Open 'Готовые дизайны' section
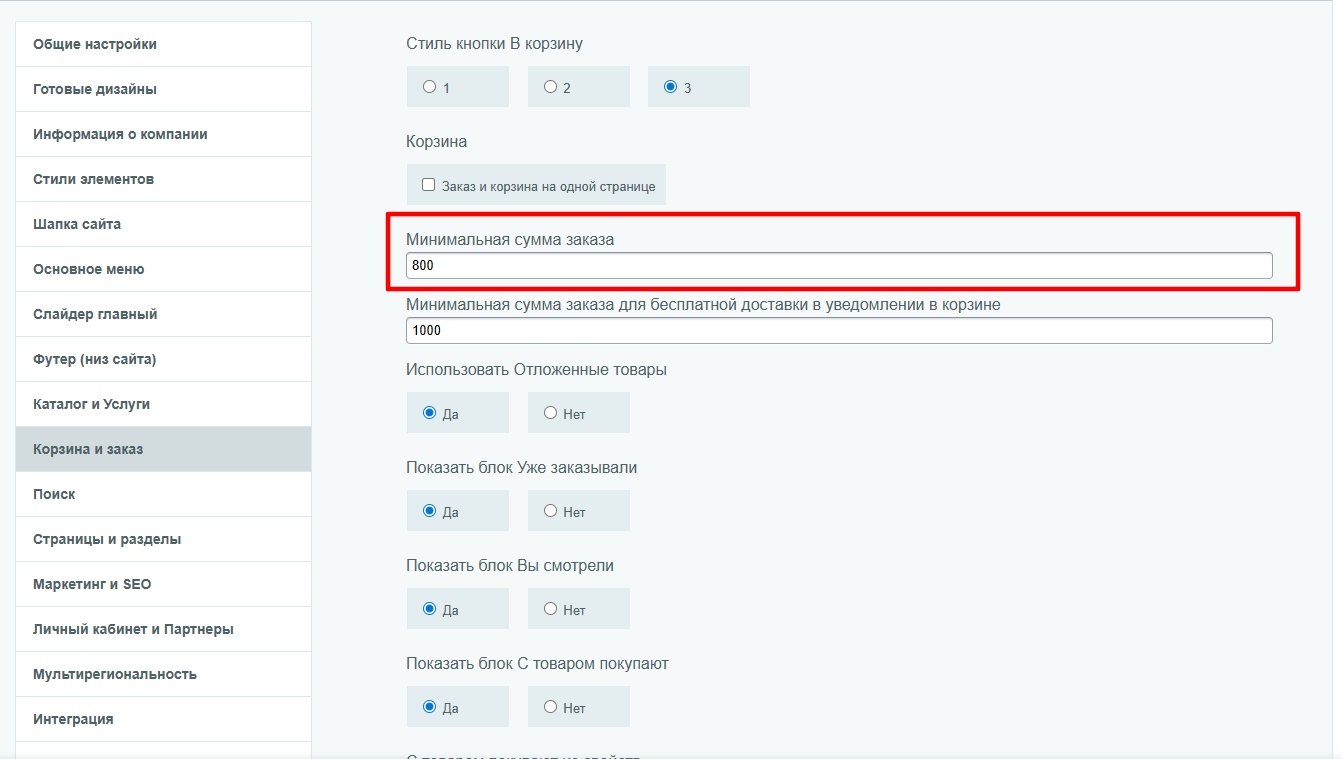 click(x=95, y=89)
